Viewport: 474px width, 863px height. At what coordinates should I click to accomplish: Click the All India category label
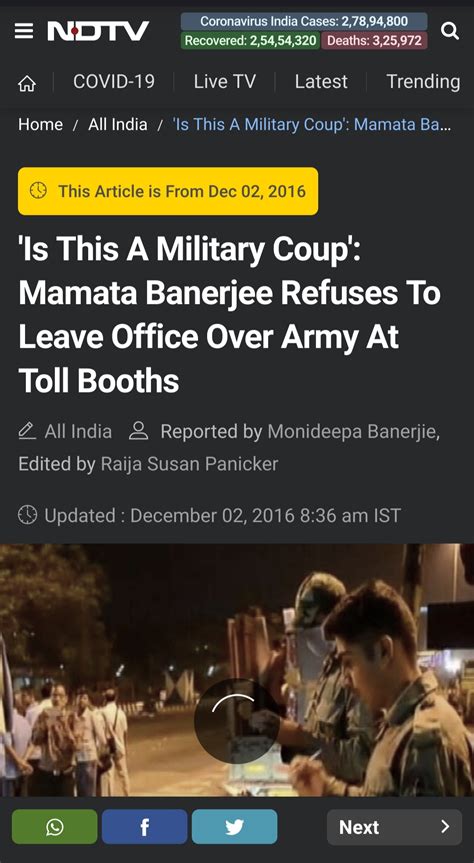pos(78,432)
